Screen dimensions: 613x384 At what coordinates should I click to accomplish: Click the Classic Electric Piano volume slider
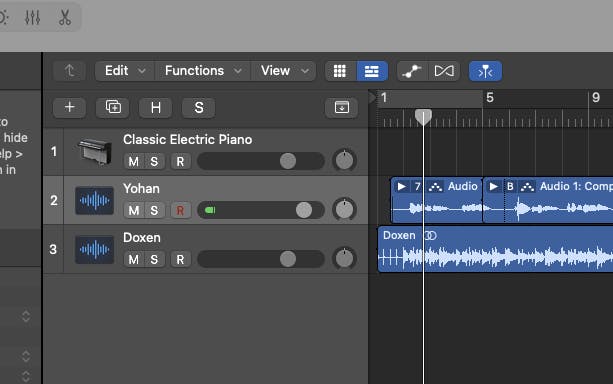[261, 161]
